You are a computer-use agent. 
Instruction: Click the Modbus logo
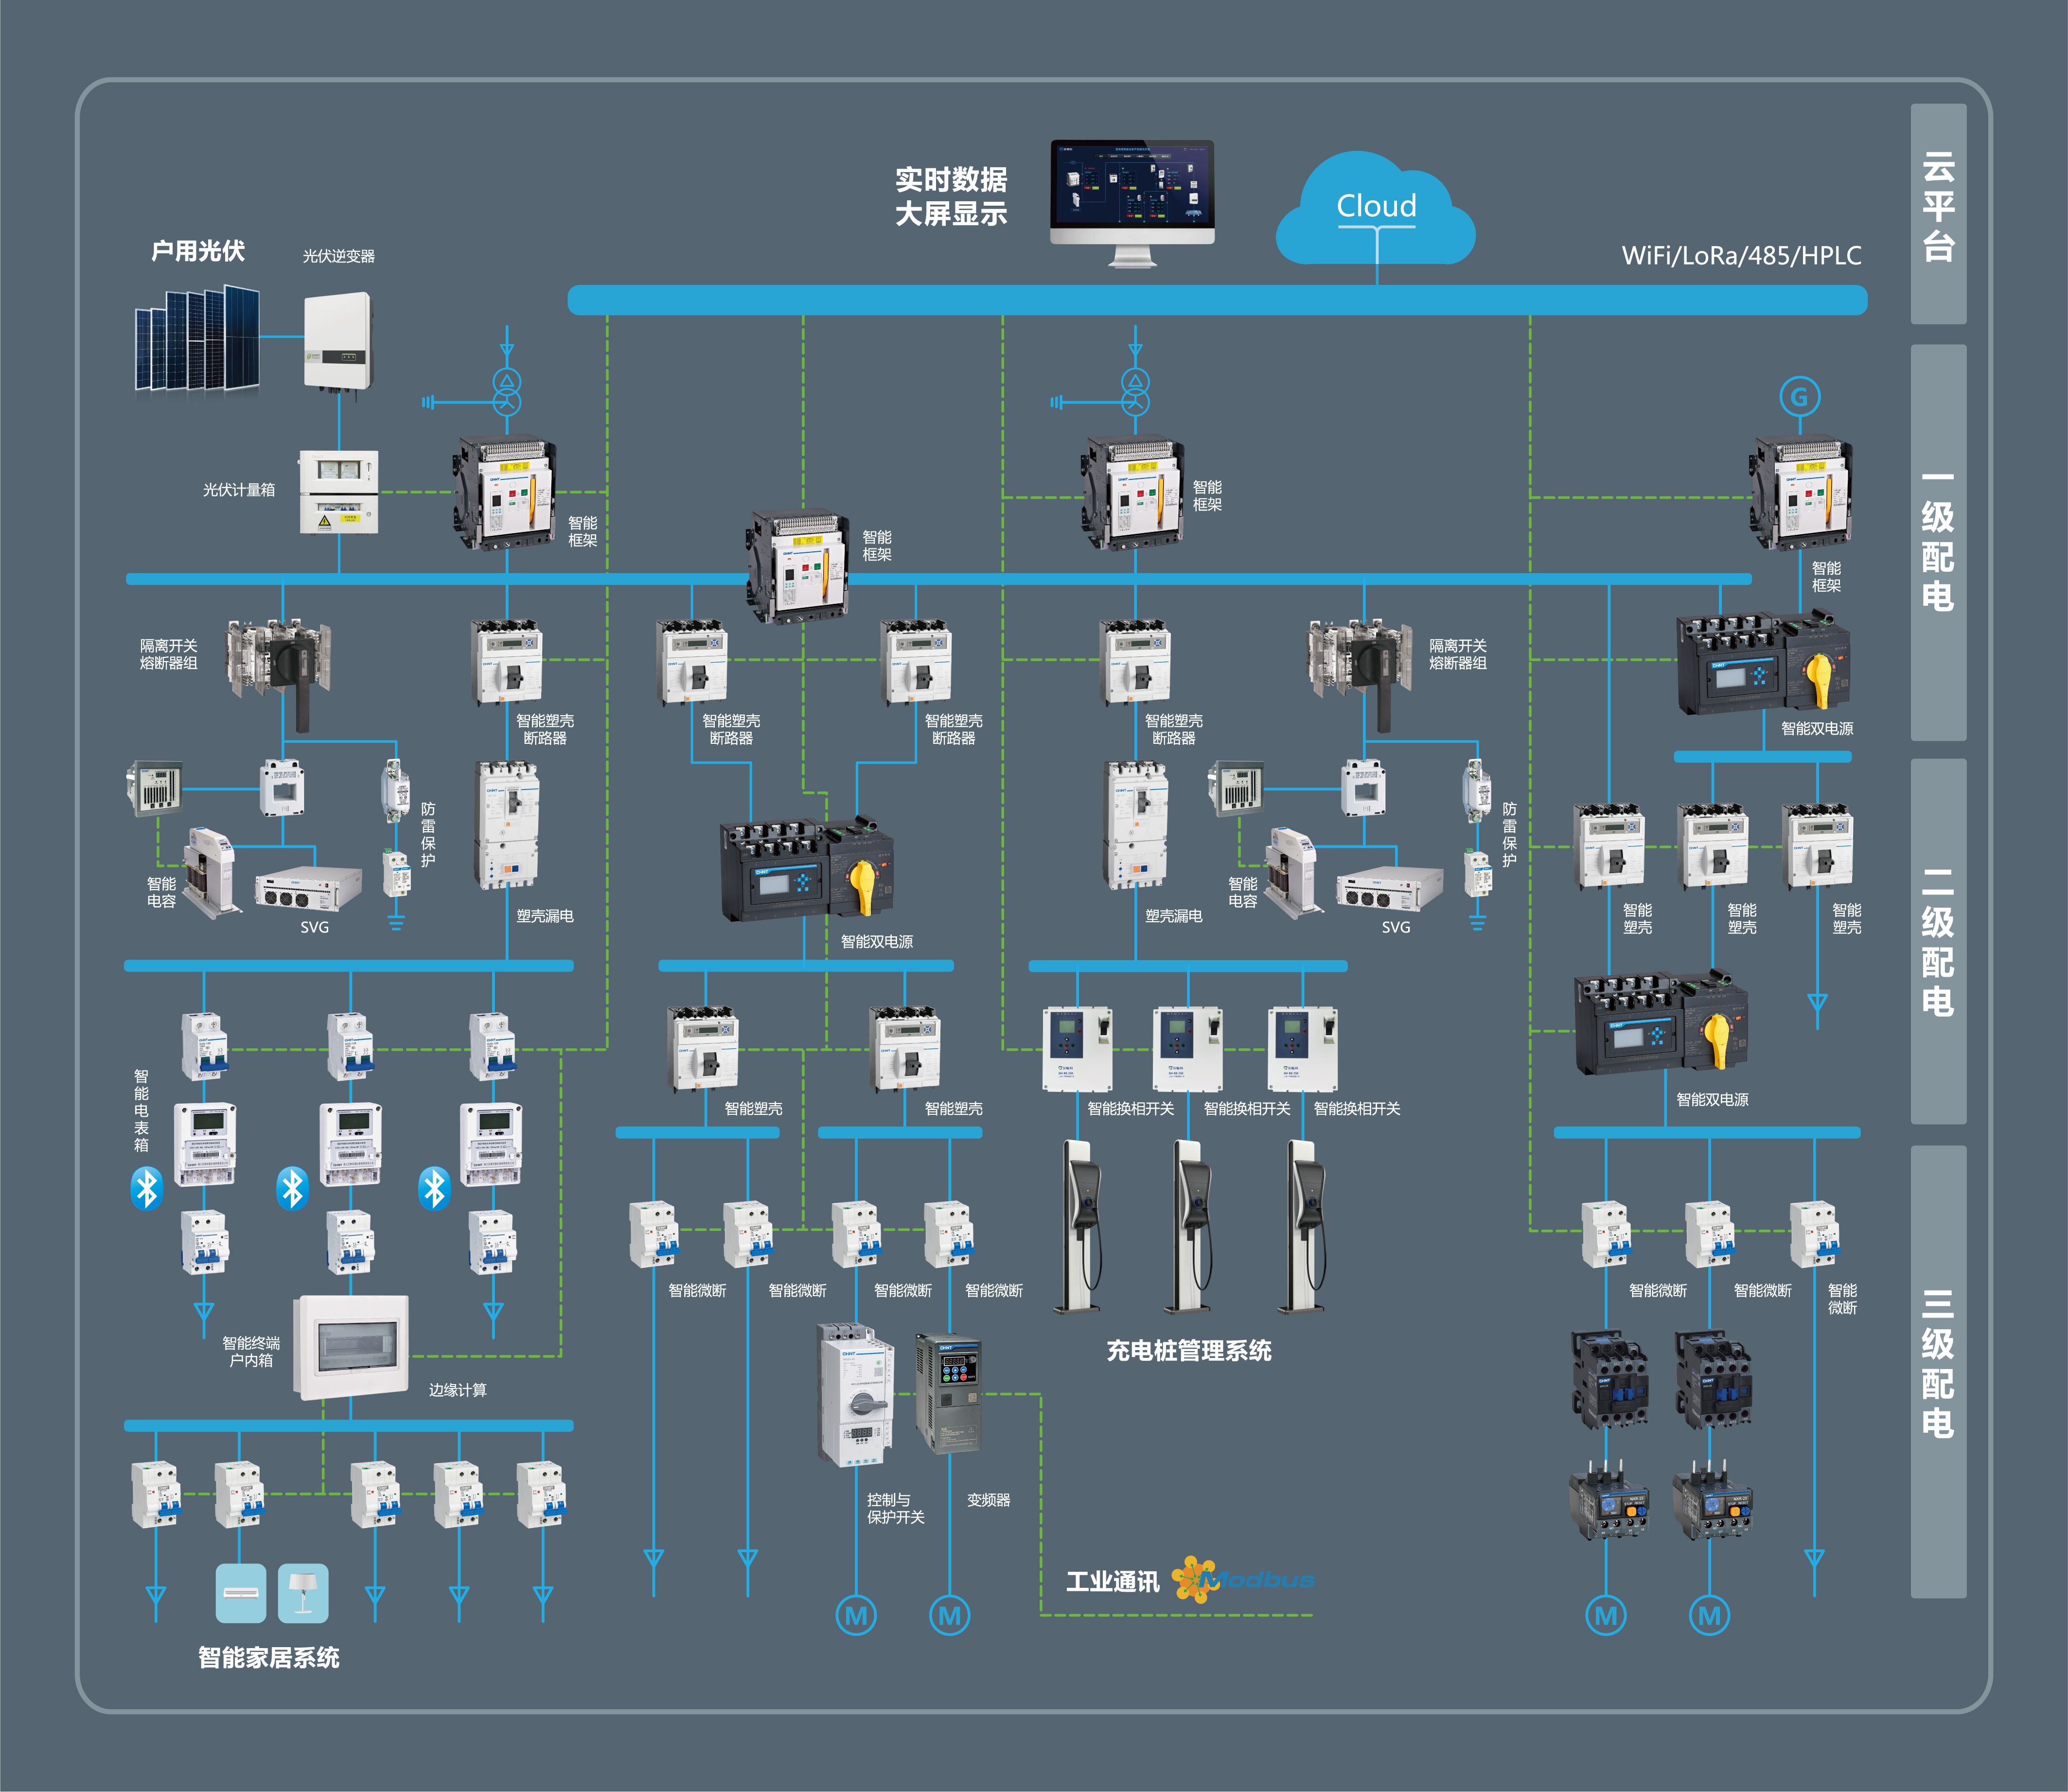pos(1242,1580)
